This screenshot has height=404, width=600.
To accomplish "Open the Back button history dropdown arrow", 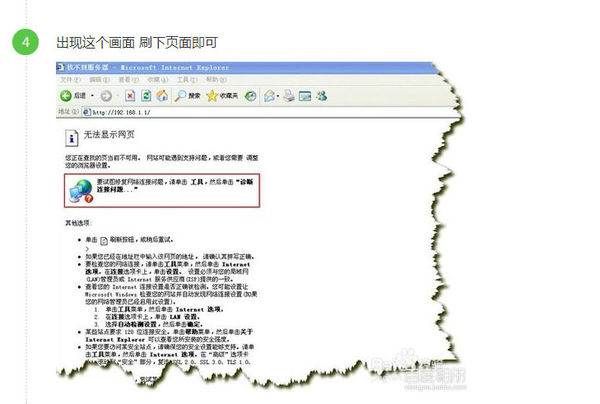I will (x=92, y=96).
